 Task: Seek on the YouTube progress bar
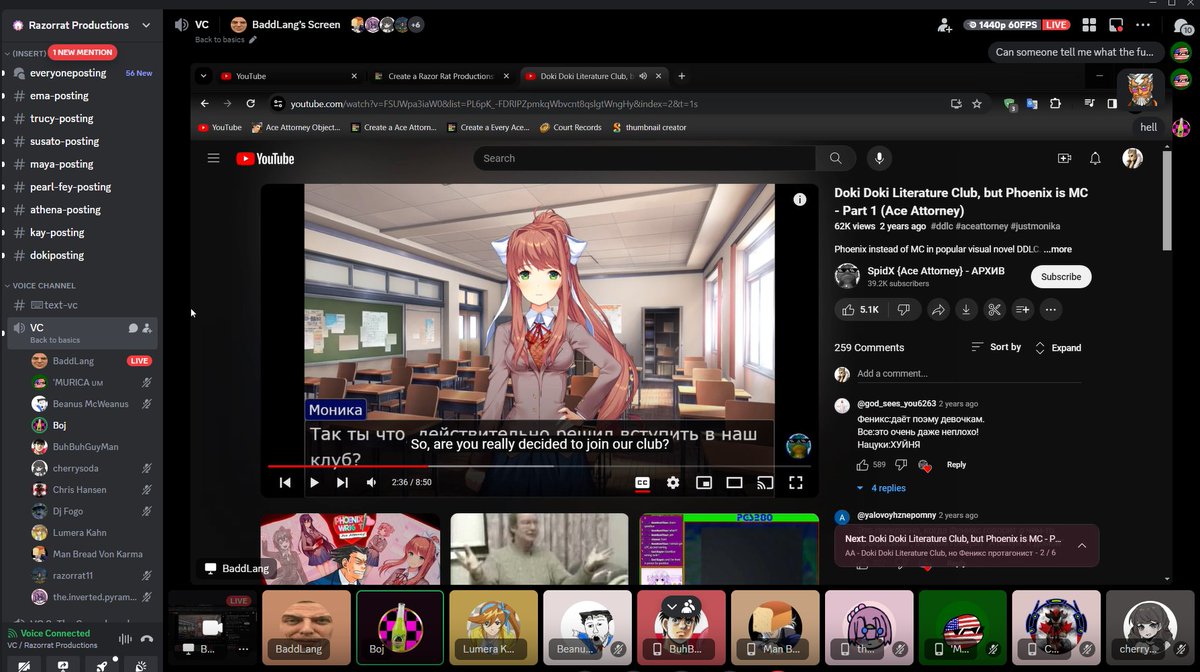point(539,466)
